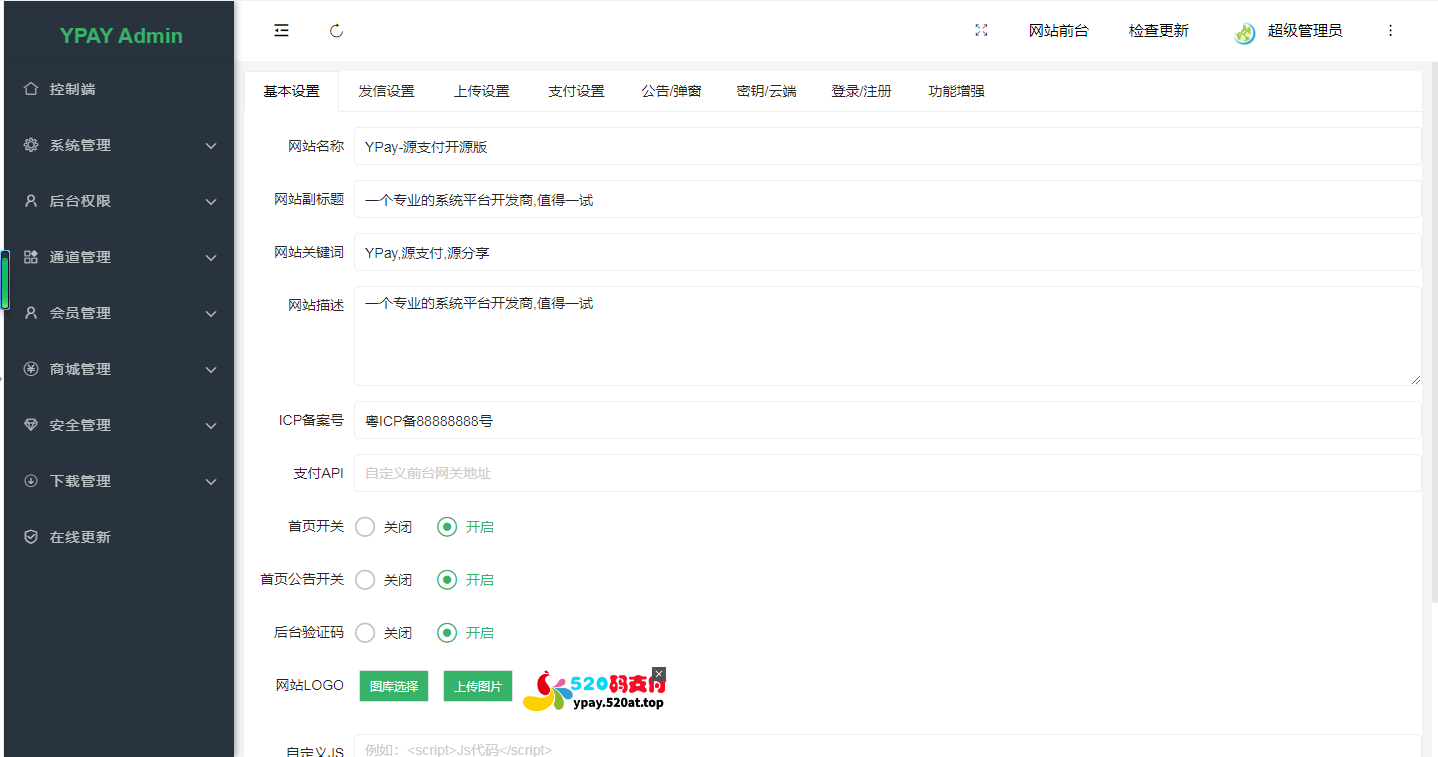Expand 下载管理 chevron arrow

point(211,482)
